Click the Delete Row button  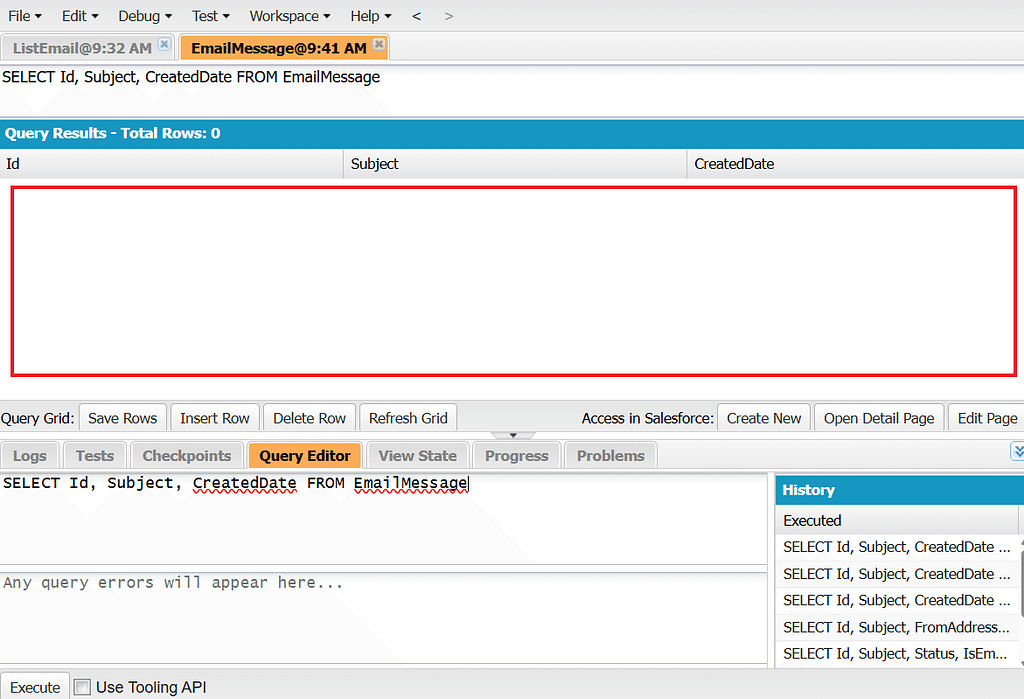pyautogui.click(x=310, y=418)
